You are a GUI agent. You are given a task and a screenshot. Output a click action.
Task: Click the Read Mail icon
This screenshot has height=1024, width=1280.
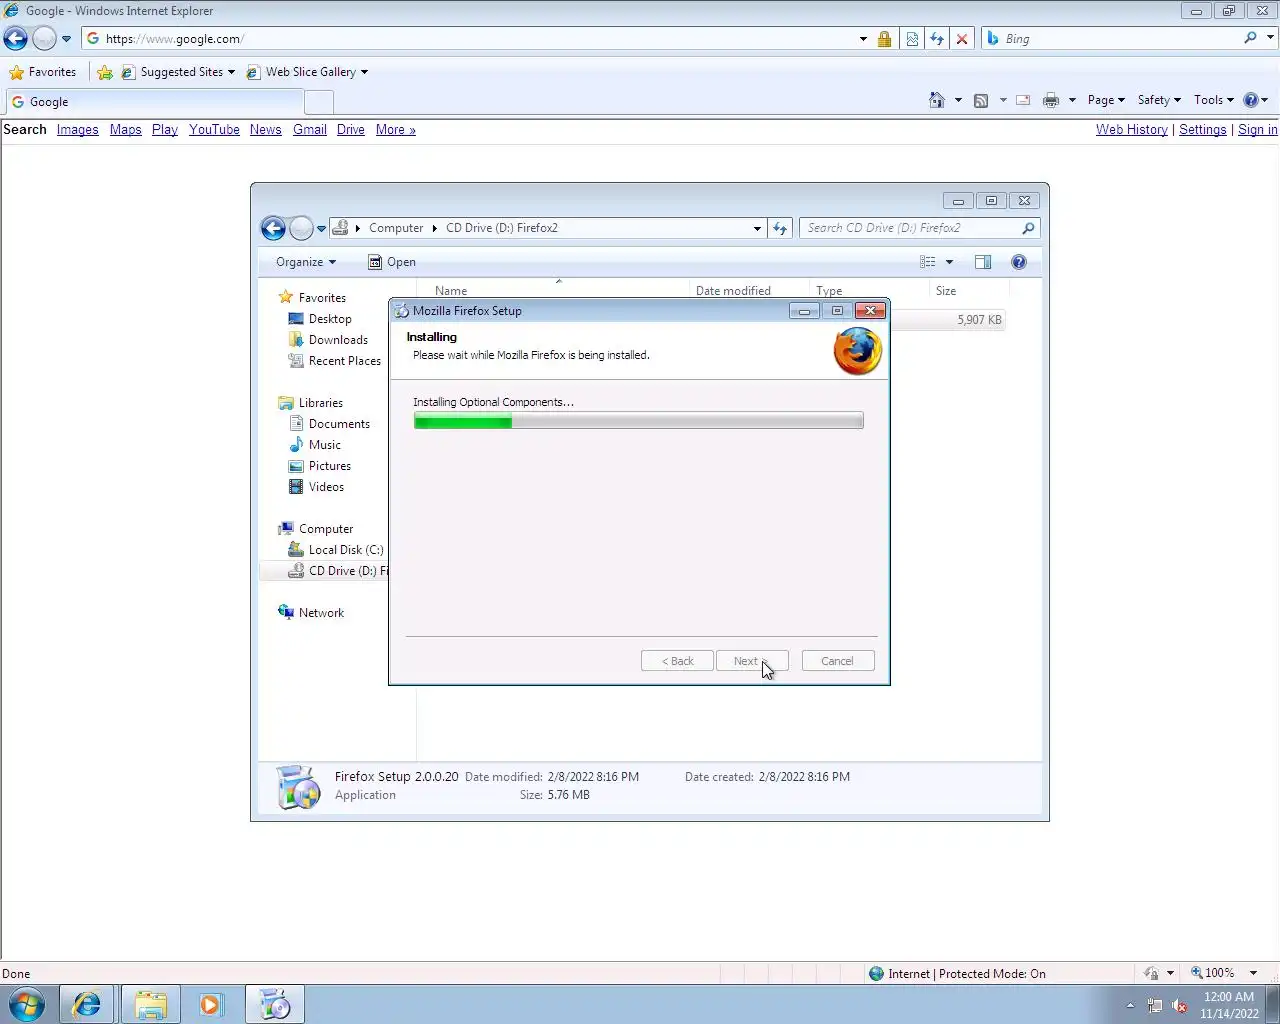(1023, 100)
